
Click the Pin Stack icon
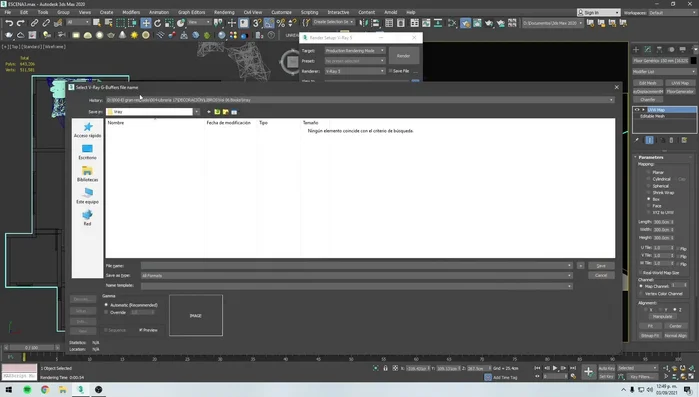(637, 140)
